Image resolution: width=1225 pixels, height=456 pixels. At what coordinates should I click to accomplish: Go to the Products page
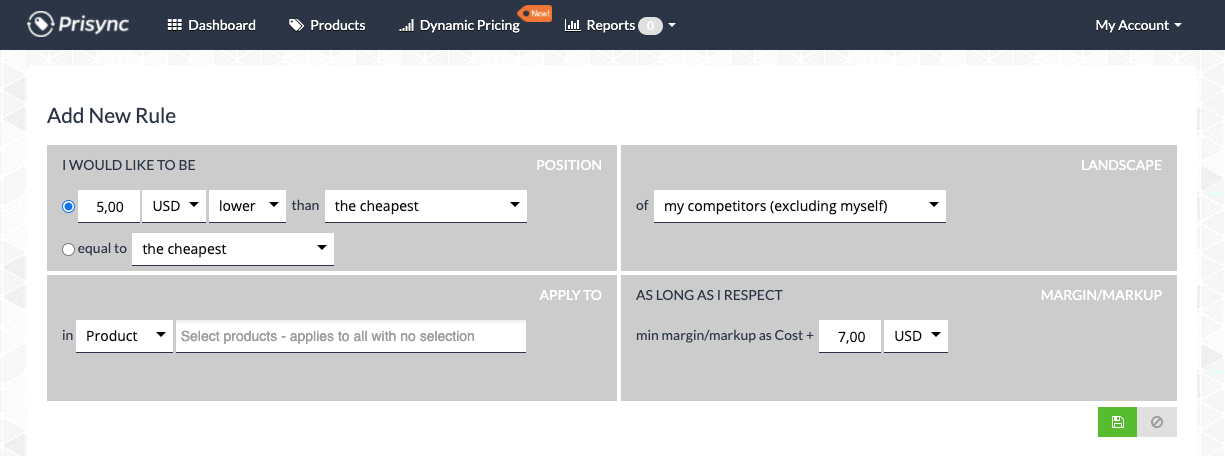(x=327, y=25)
